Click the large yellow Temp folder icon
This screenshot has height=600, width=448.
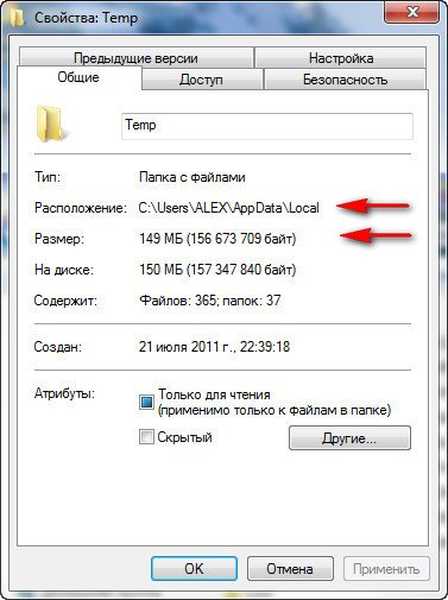point(51,124)
